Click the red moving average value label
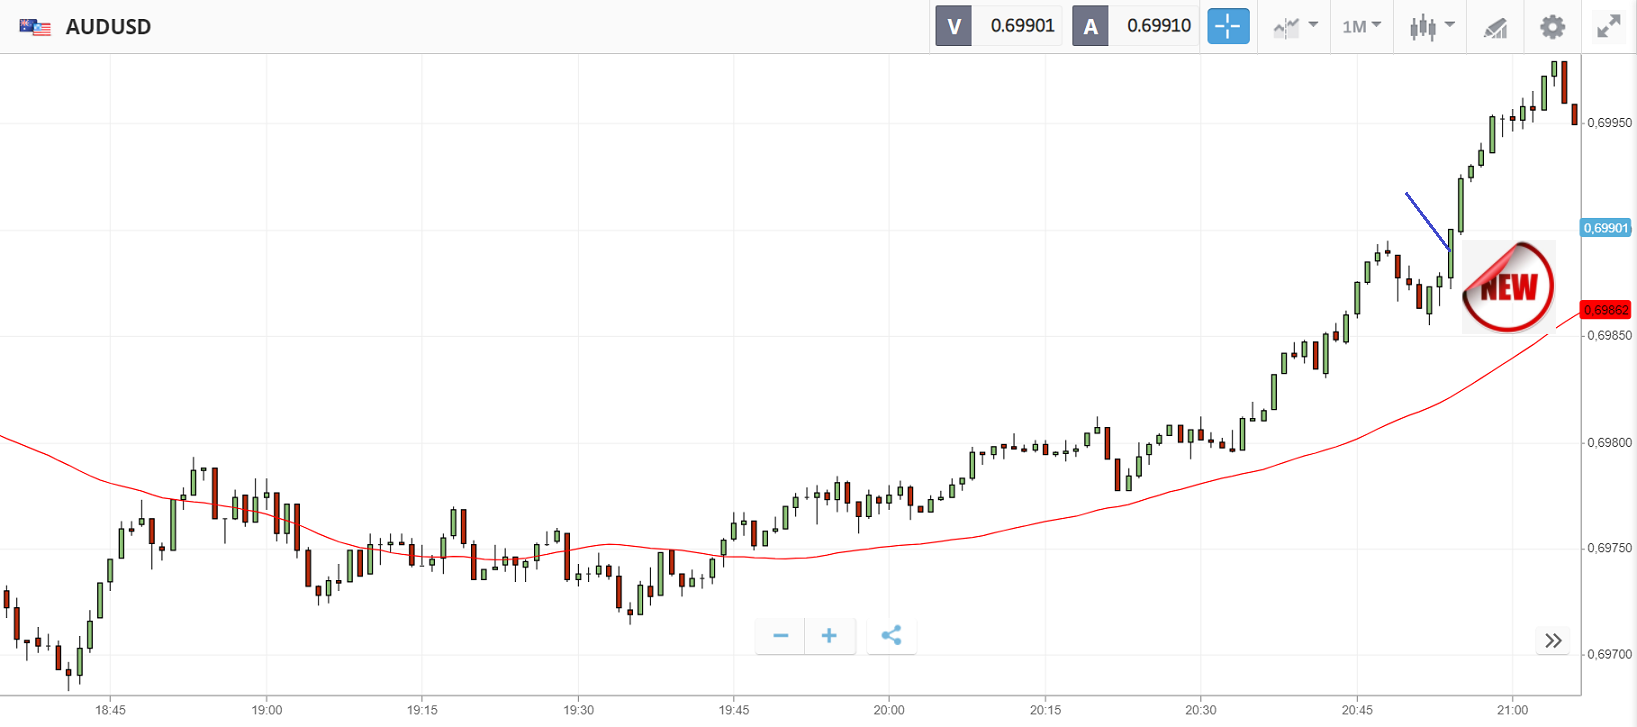 pos(1606,310)
